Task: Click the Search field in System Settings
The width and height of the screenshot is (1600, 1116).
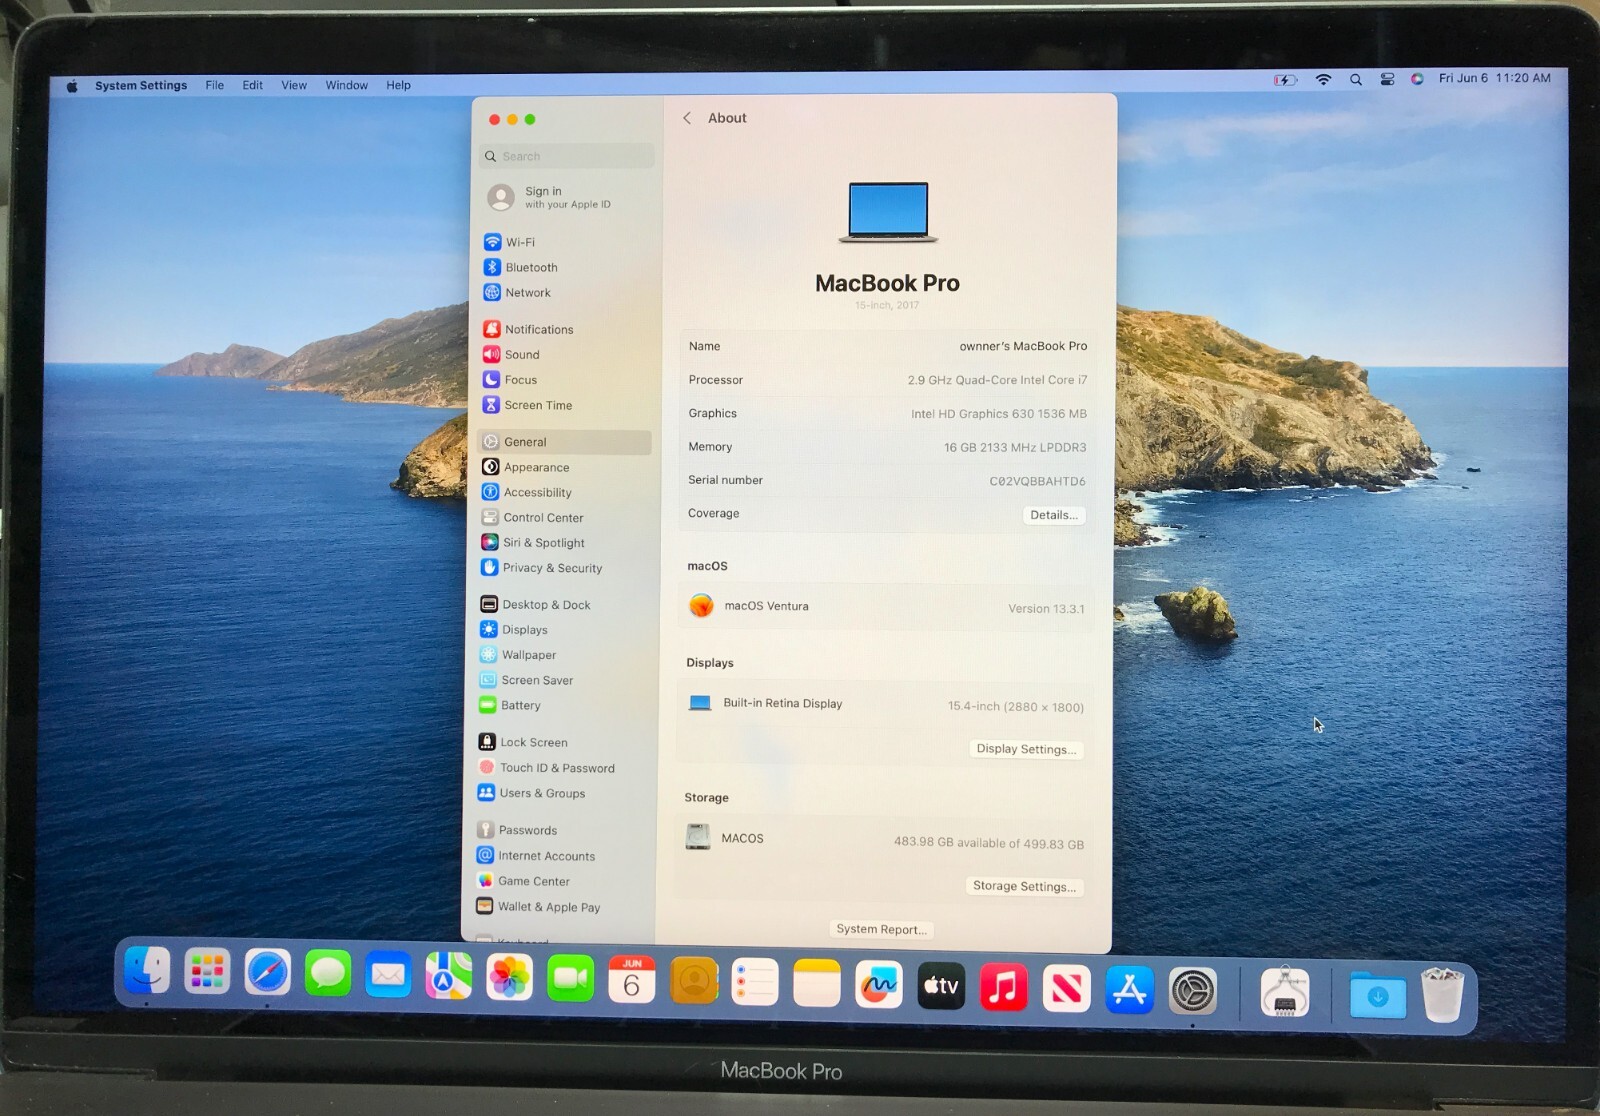Action: [567, 156]
